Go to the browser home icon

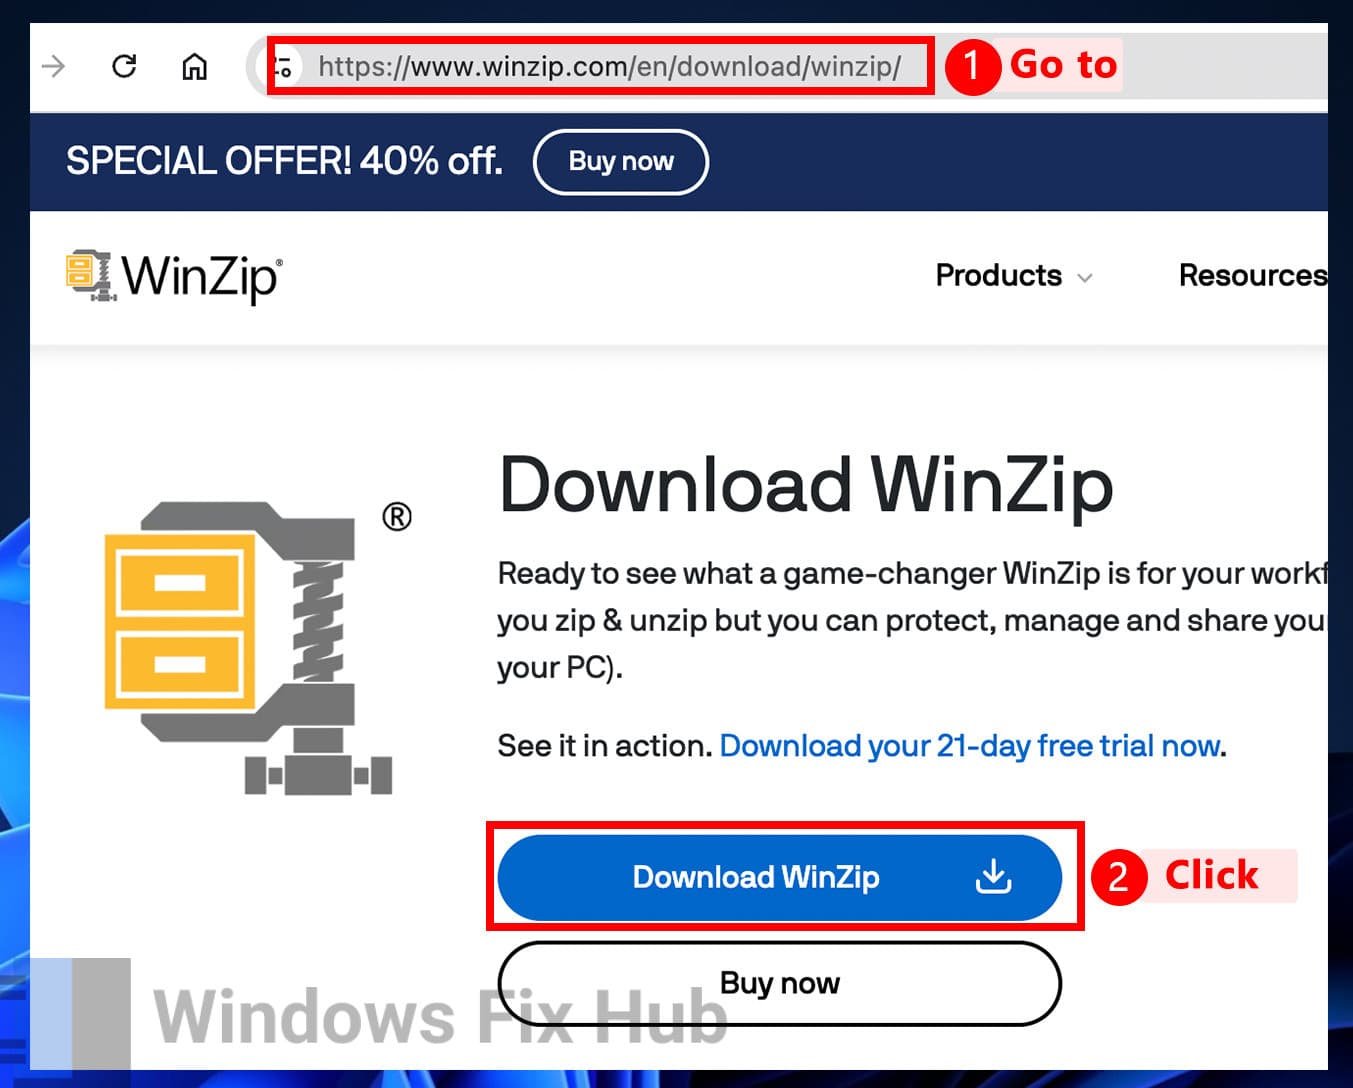coord(194,67)
